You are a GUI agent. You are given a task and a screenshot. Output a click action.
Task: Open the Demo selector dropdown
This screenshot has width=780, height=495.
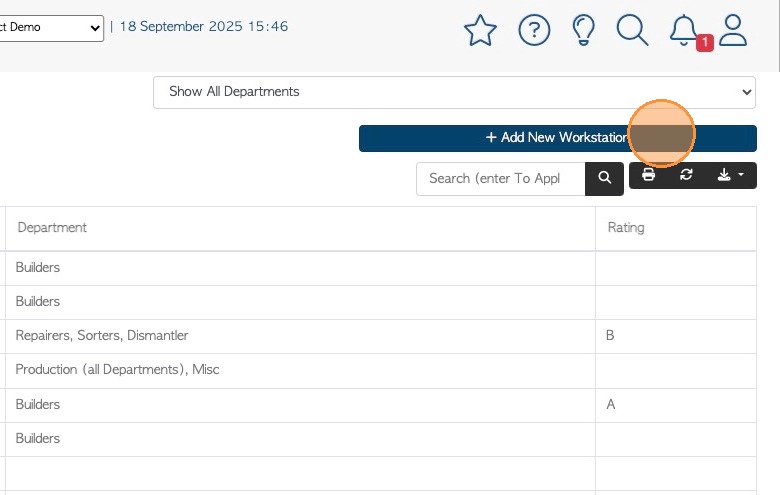[50, 27]
